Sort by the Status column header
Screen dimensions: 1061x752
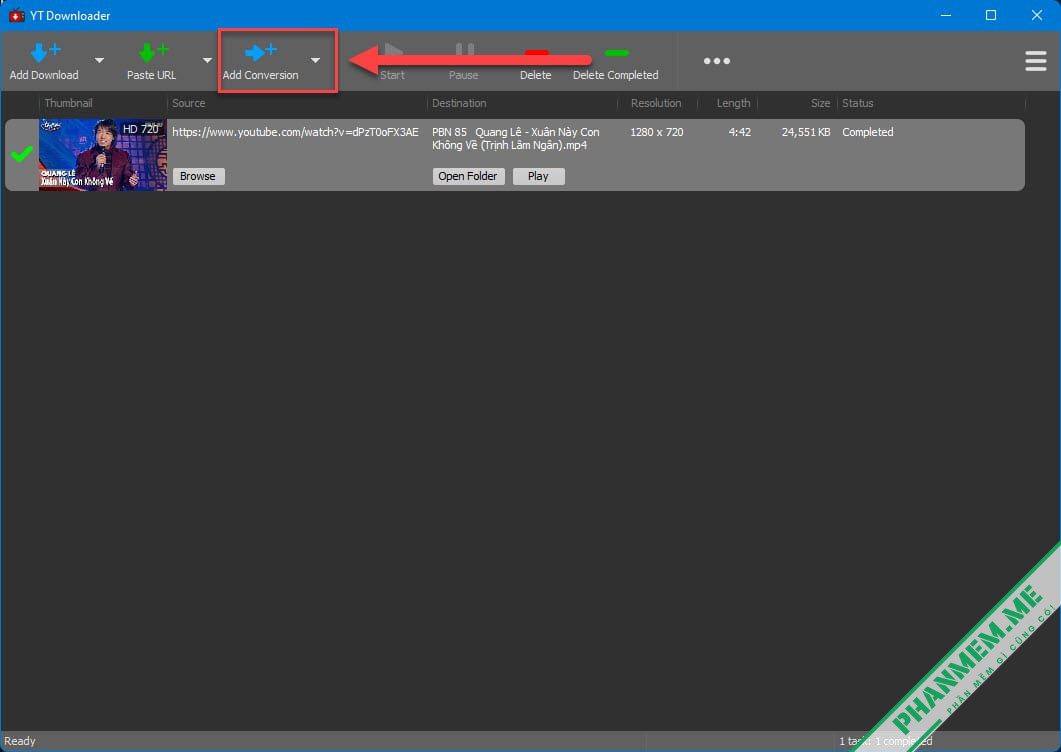click(x=857, y=103)
